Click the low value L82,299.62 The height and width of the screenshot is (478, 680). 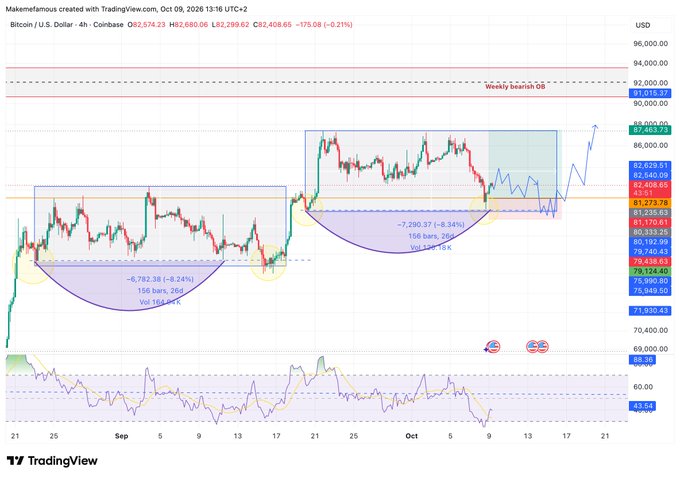pos(231,25)
